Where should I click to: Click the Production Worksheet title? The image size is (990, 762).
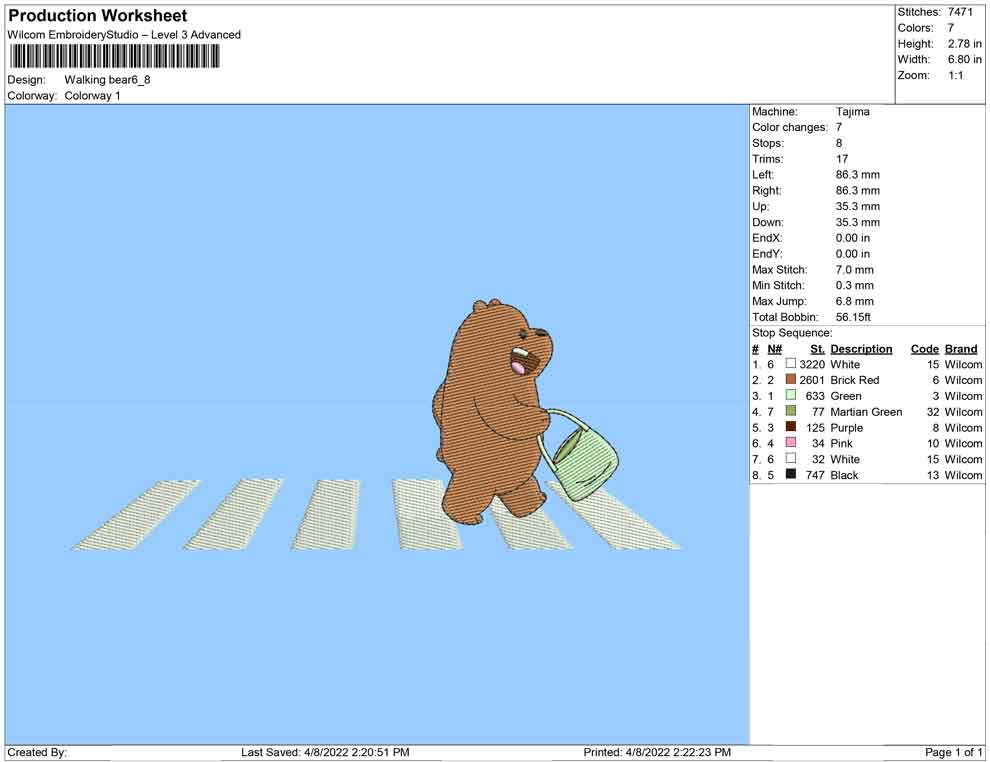[x=98, y=16]
